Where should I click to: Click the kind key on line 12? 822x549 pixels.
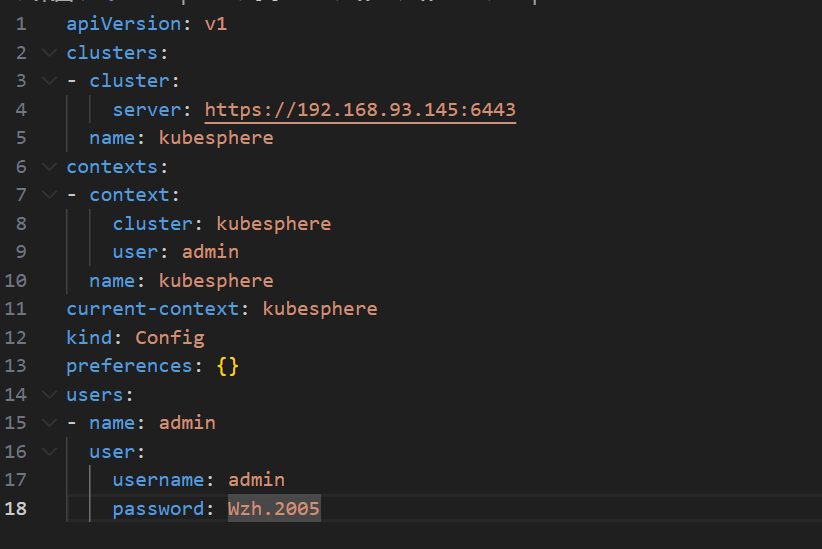pos(89,337)
